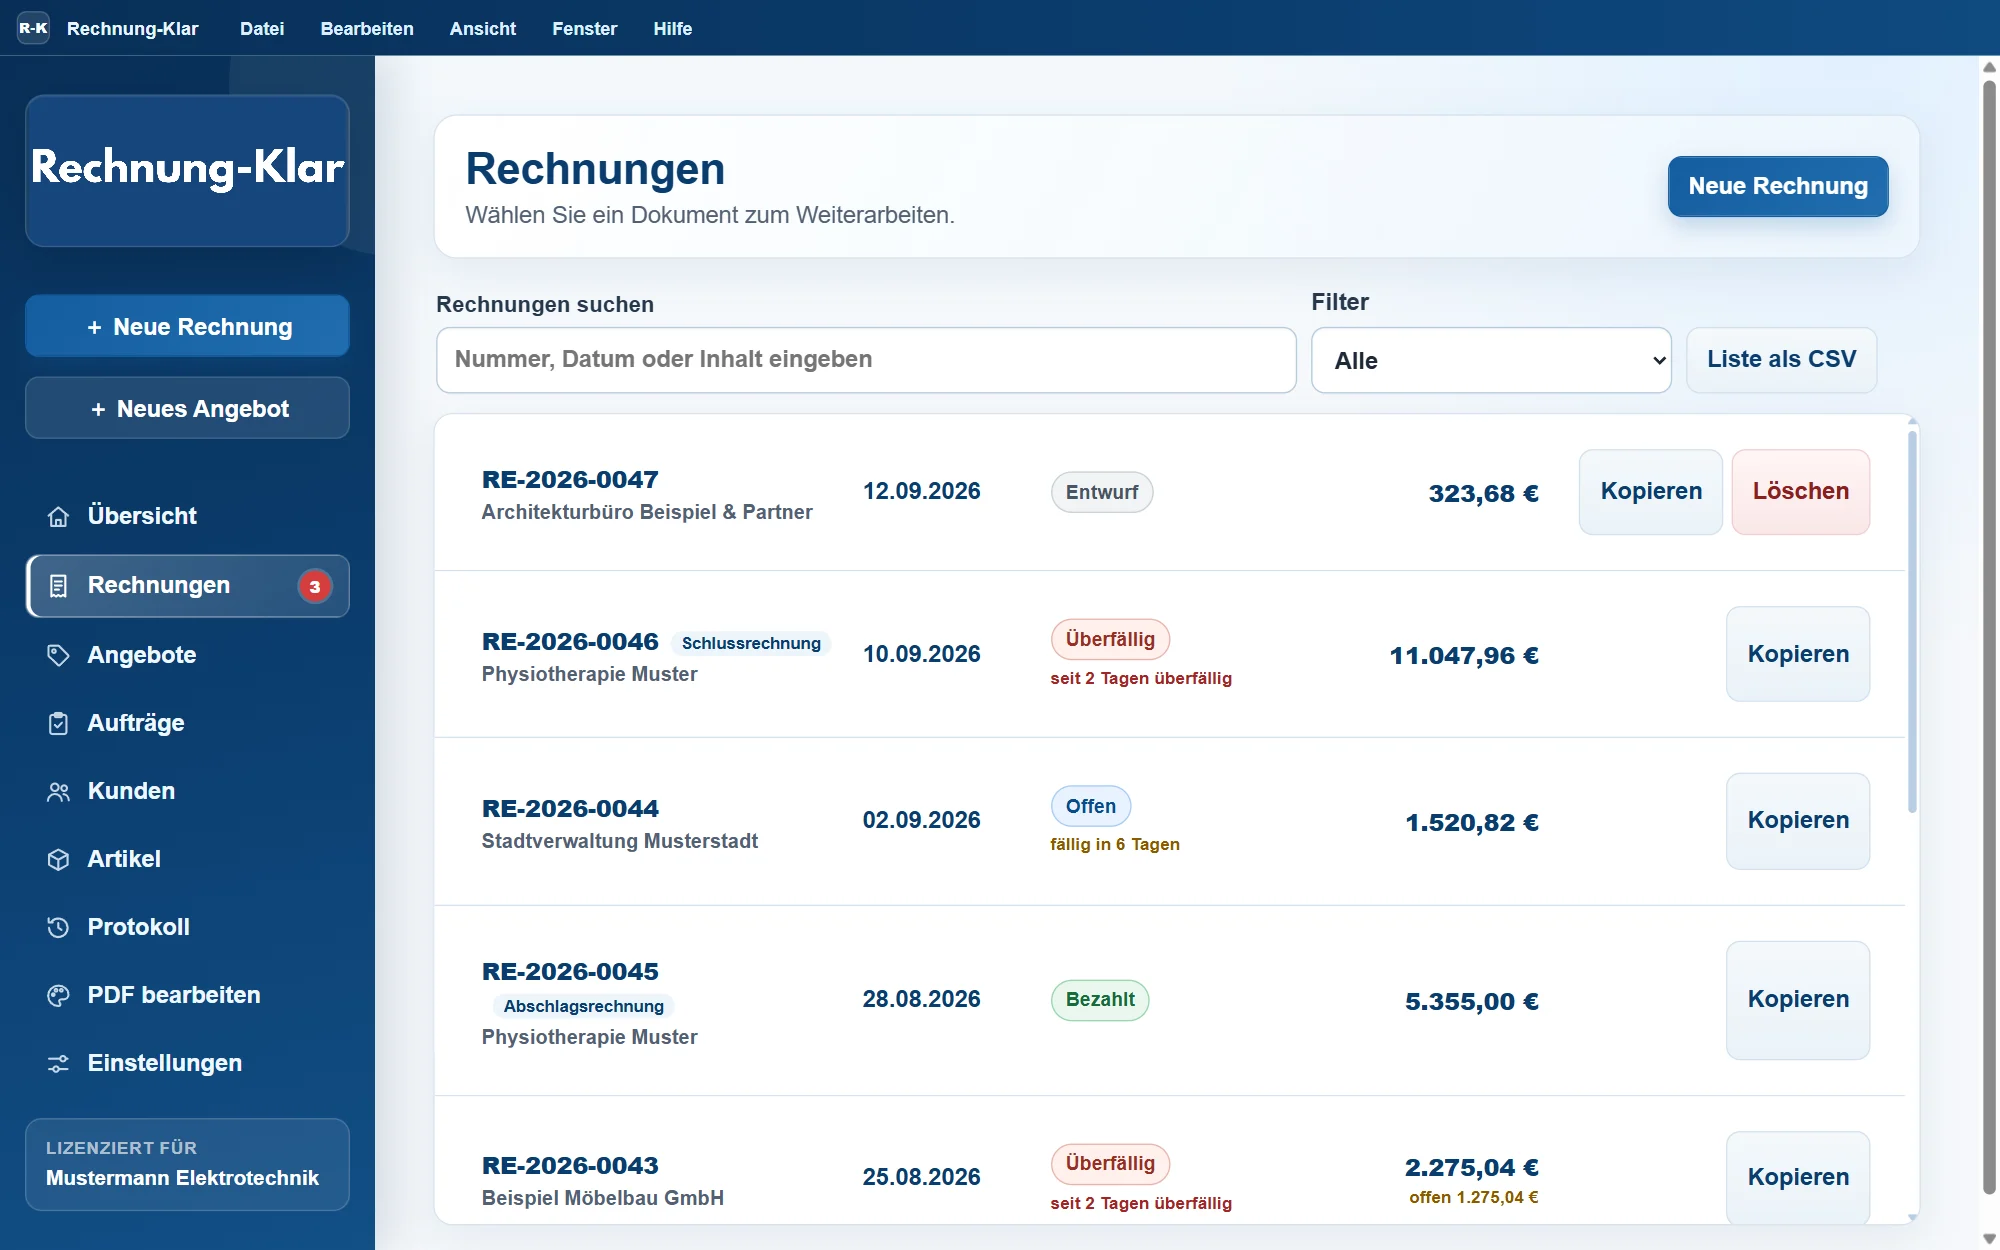The width and height of the screenshot is (2000, 1250).
Task: Export with Liste als CSV button
Action: (x=1781, y=359)
